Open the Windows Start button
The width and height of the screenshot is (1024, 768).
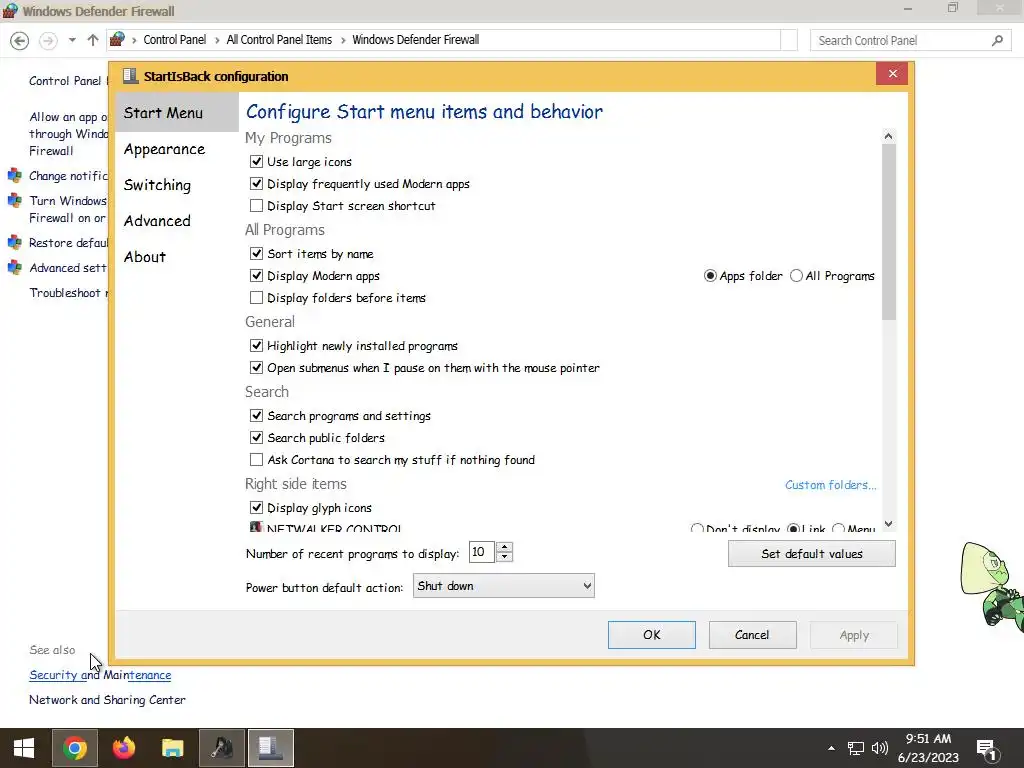pos(24,748)
